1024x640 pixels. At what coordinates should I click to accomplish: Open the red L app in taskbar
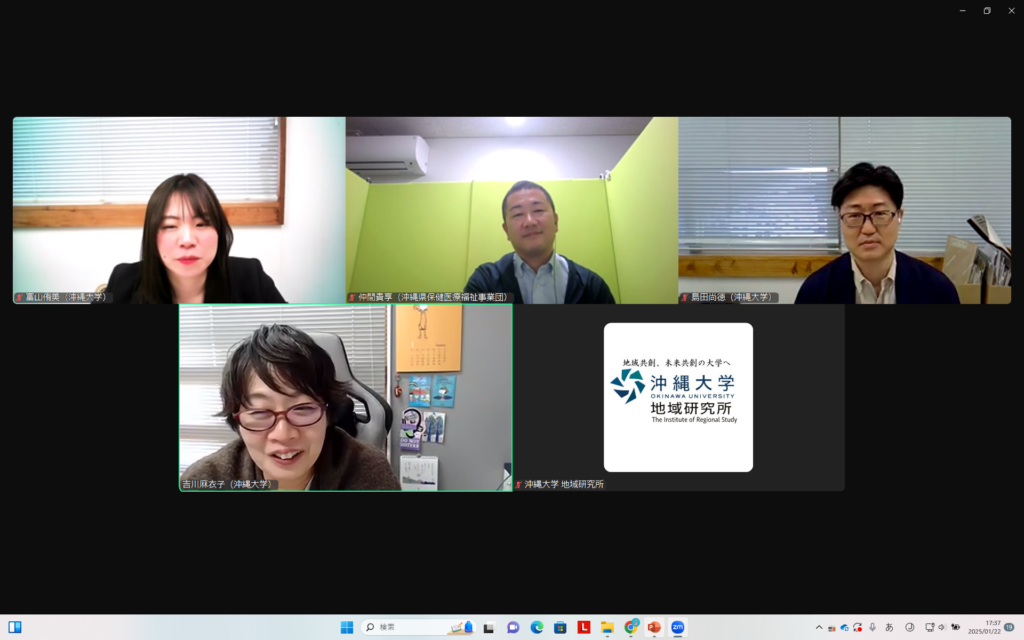pyautogui.click(x=584, y=627)
